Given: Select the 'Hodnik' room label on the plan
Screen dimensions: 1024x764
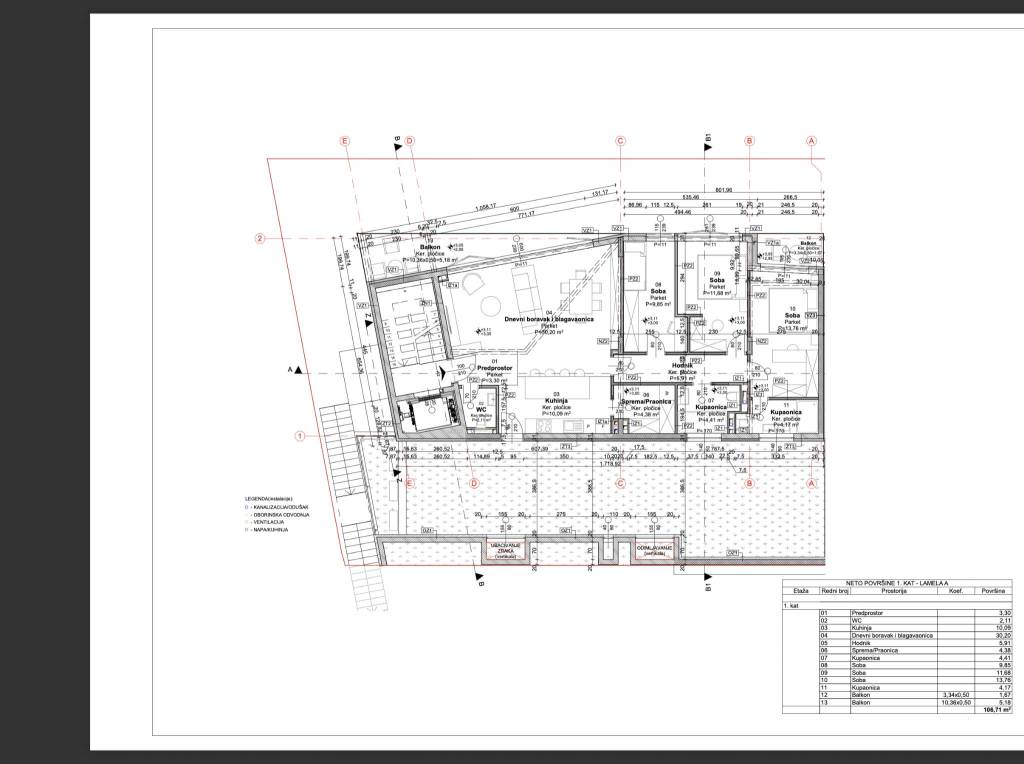Looking at the screenshot, I should click(682, 366).
